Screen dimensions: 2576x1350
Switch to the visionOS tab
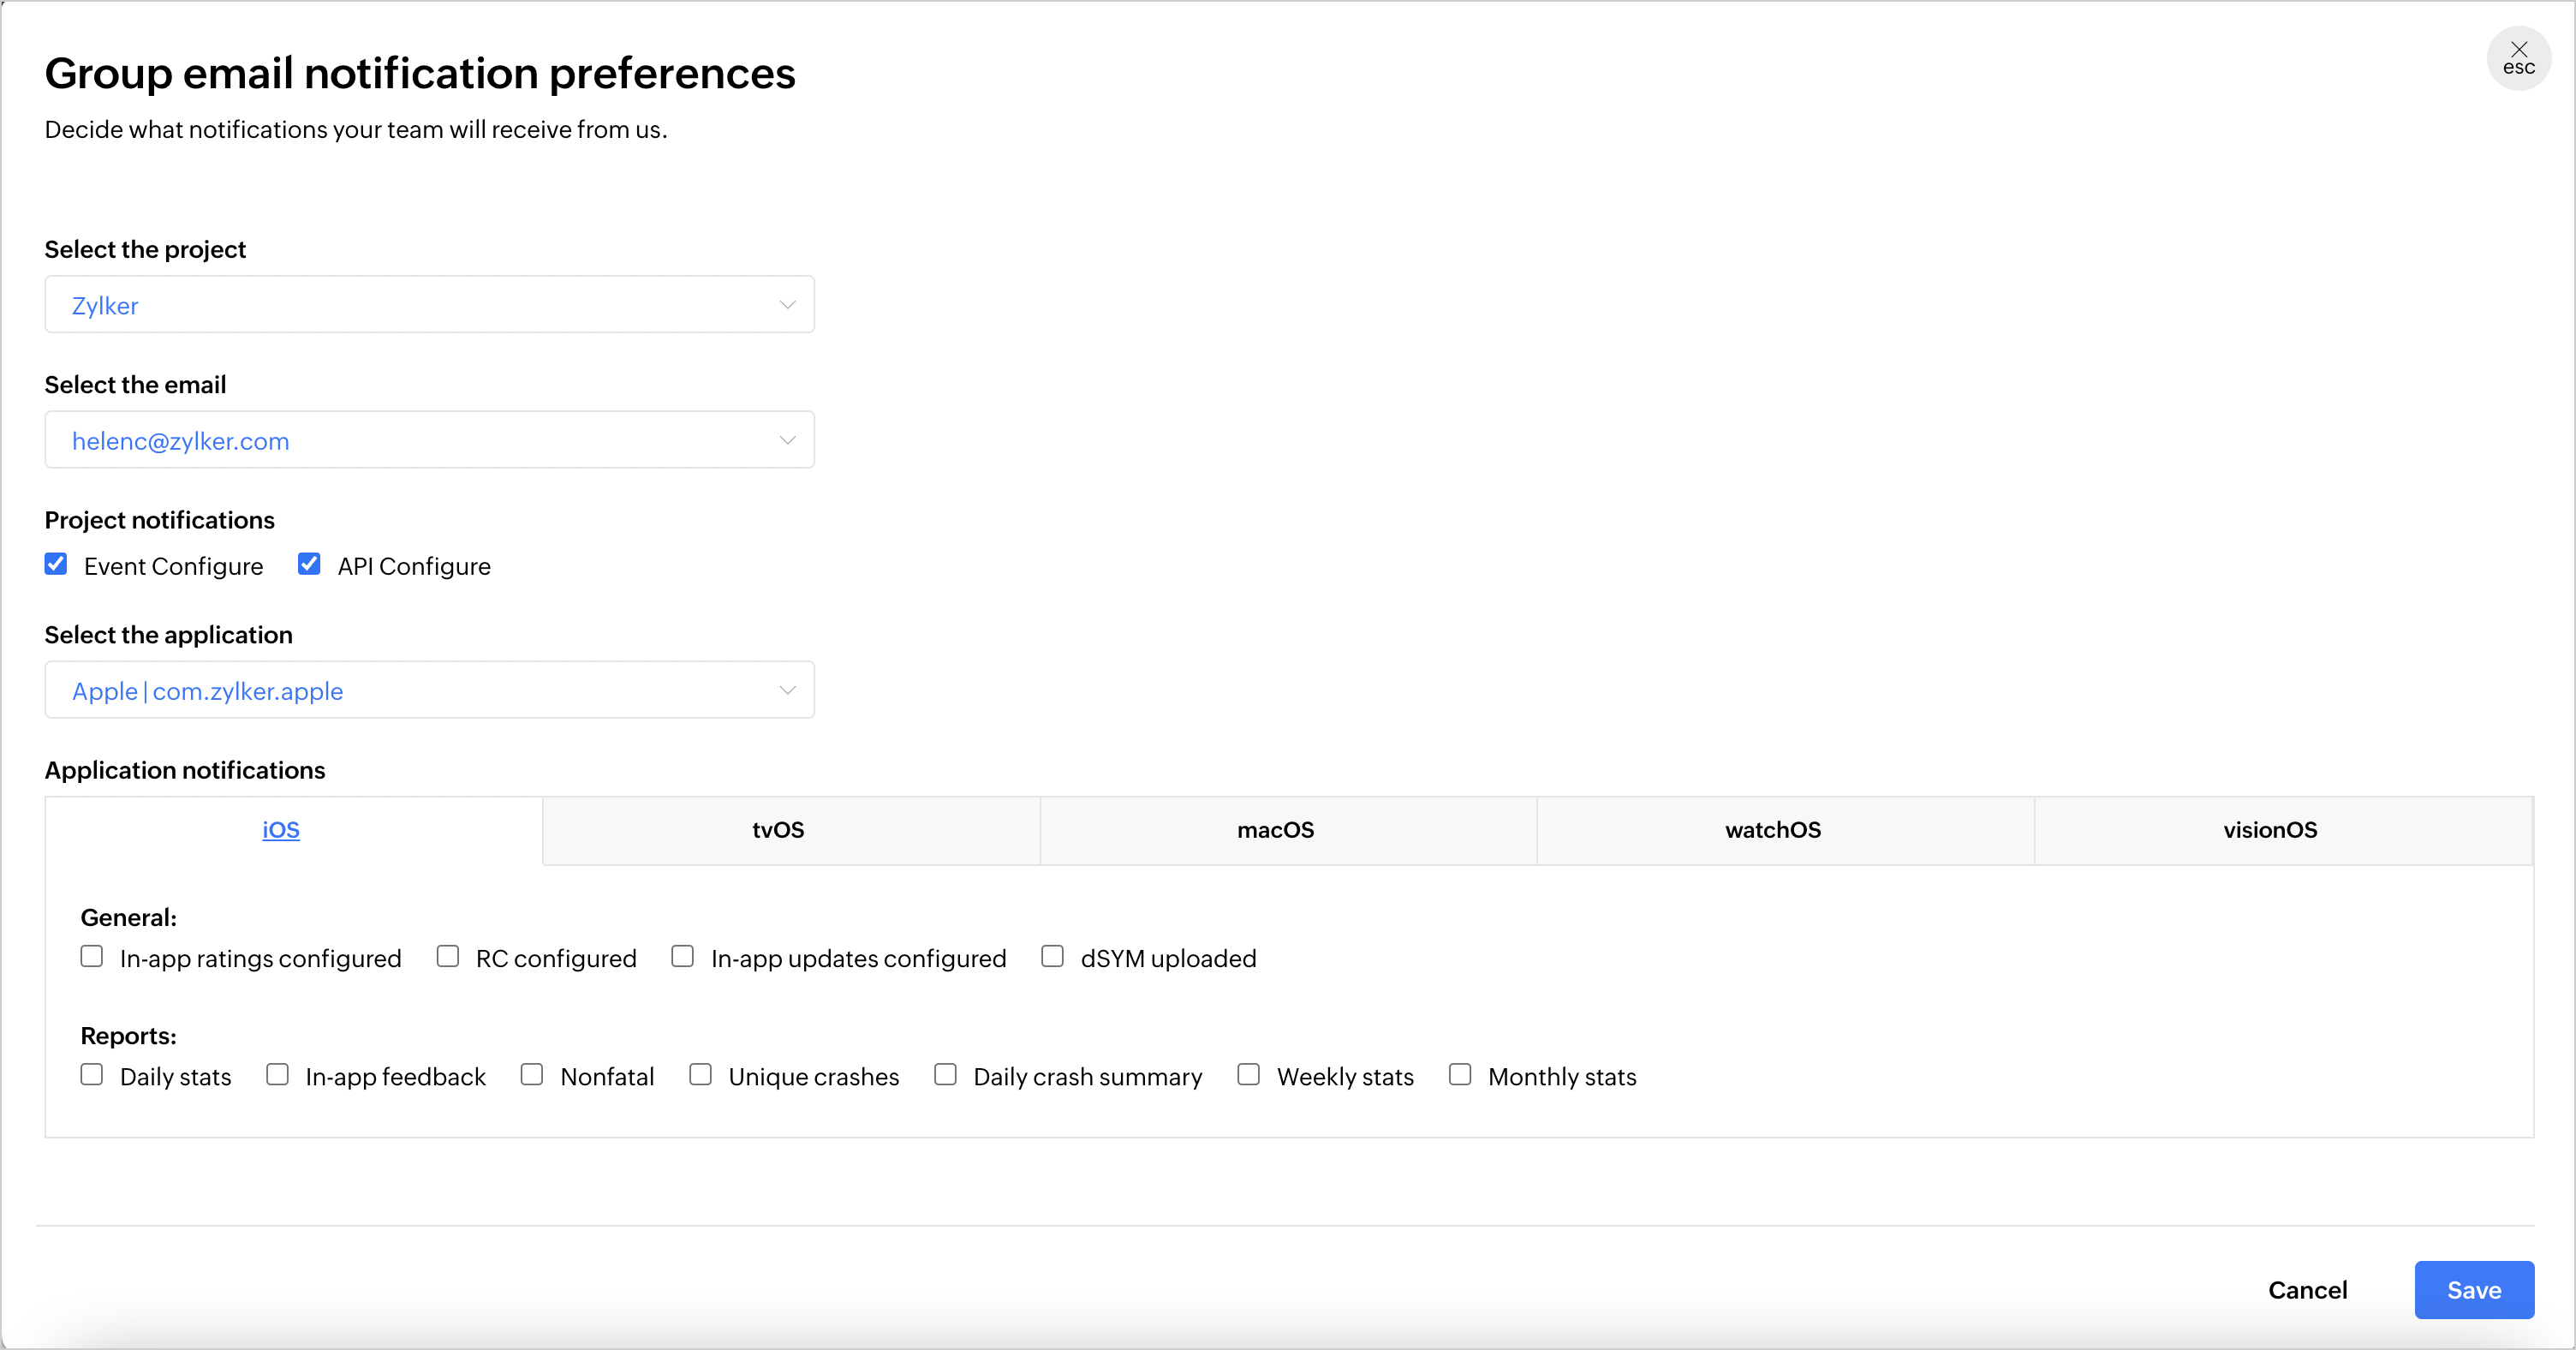2270,830
